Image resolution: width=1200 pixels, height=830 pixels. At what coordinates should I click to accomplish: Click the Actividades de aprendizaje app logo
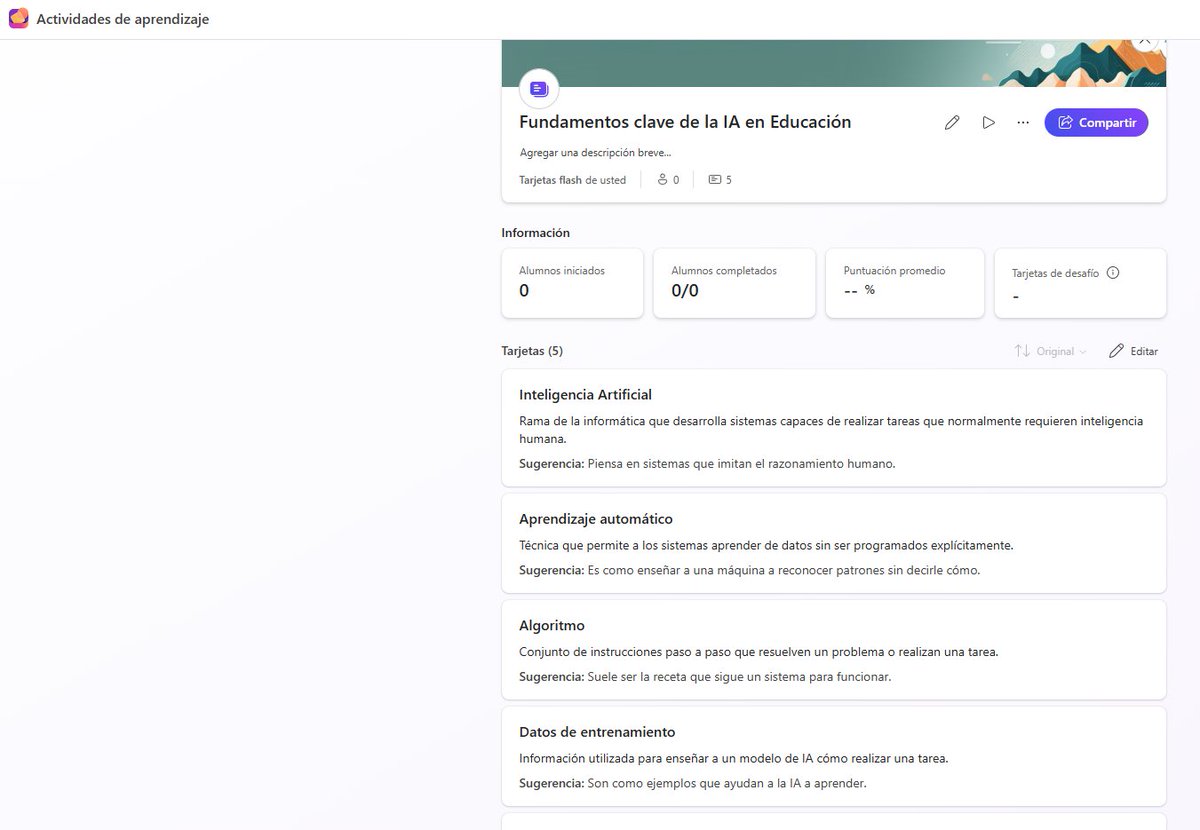pyautogui.click(x=18, y=19)
